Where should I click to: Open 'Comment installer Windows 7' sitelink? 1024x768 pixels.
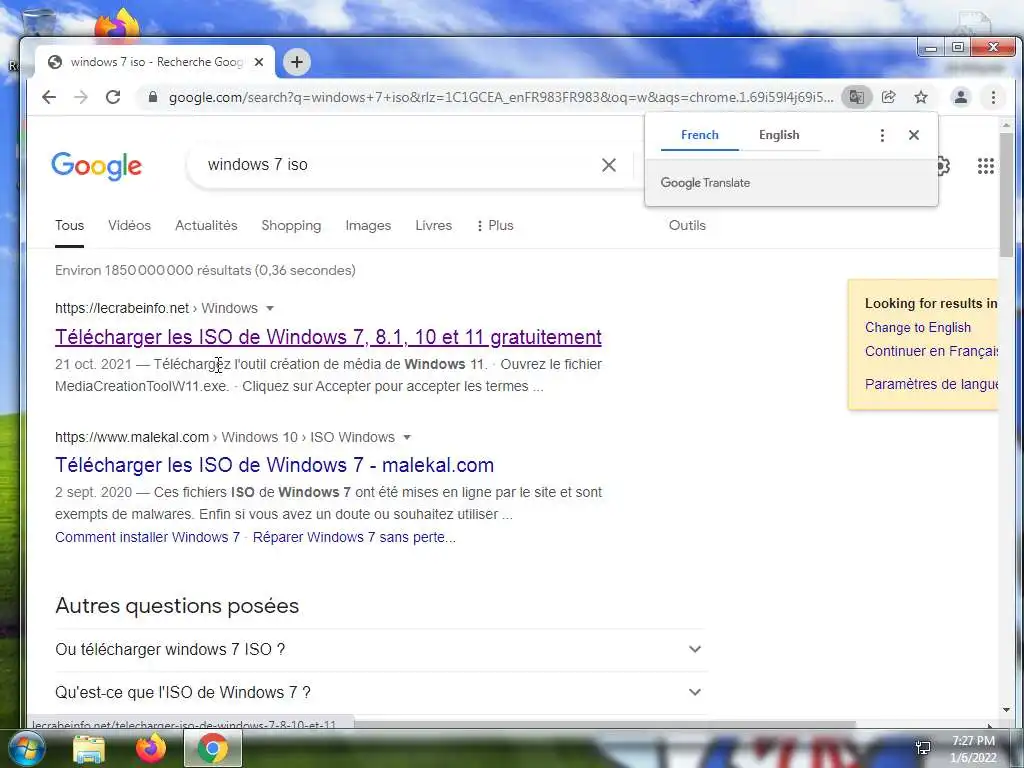(148, 537)
